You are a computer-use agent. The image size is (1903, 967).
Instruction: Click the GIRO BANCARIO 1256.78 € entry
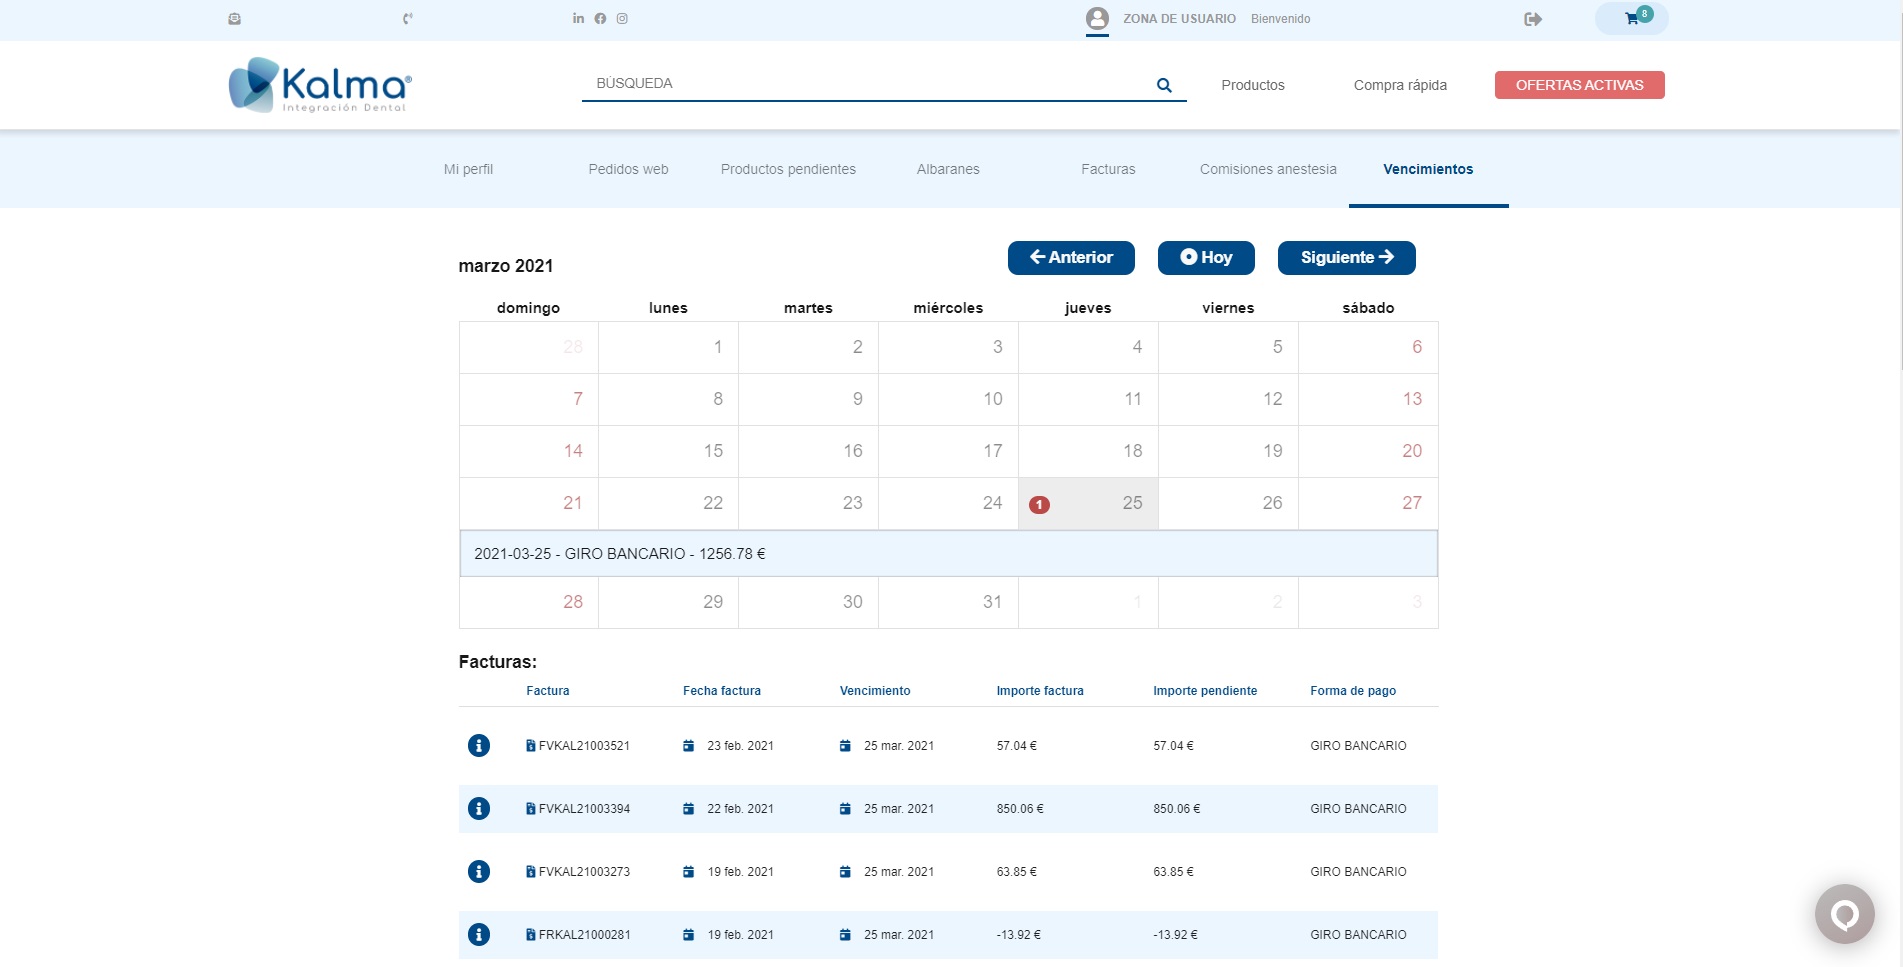click(x=948, y=553)
